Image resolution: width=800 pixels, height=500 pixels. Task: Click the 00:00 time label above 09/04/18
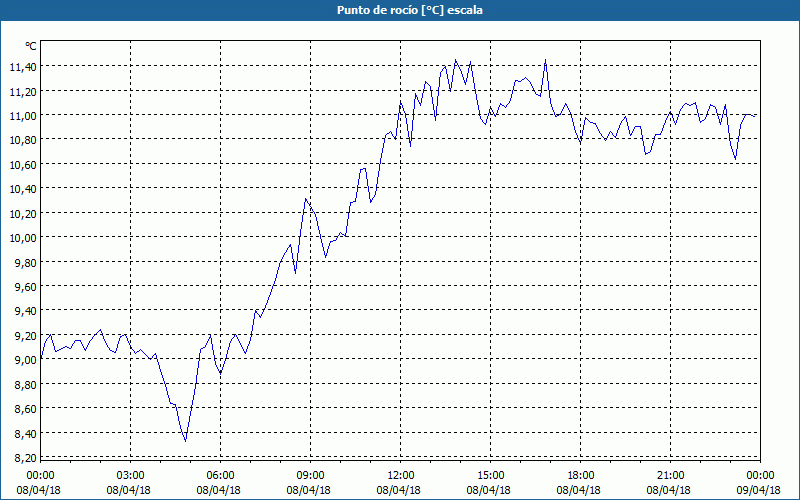760,476
